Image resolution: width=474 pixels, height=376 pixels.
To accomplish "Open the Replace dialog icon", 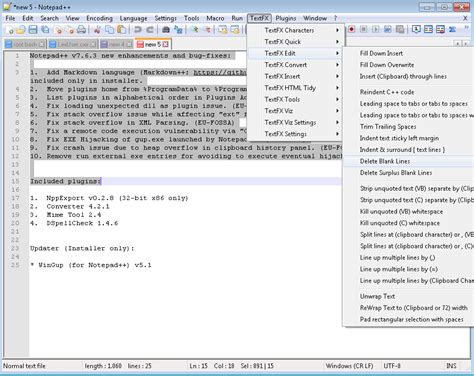I will [178, 30].
